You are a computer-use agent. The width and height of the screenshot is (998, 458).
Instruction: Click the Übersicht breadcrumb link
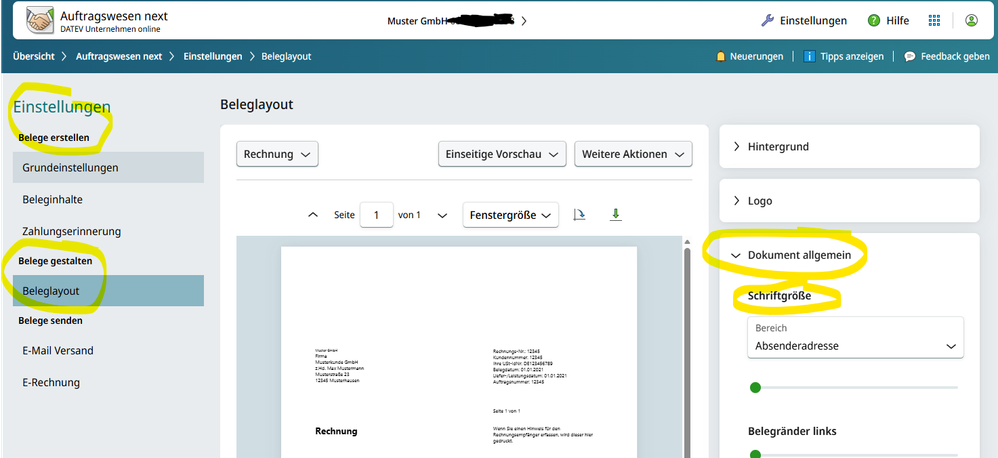34,57
